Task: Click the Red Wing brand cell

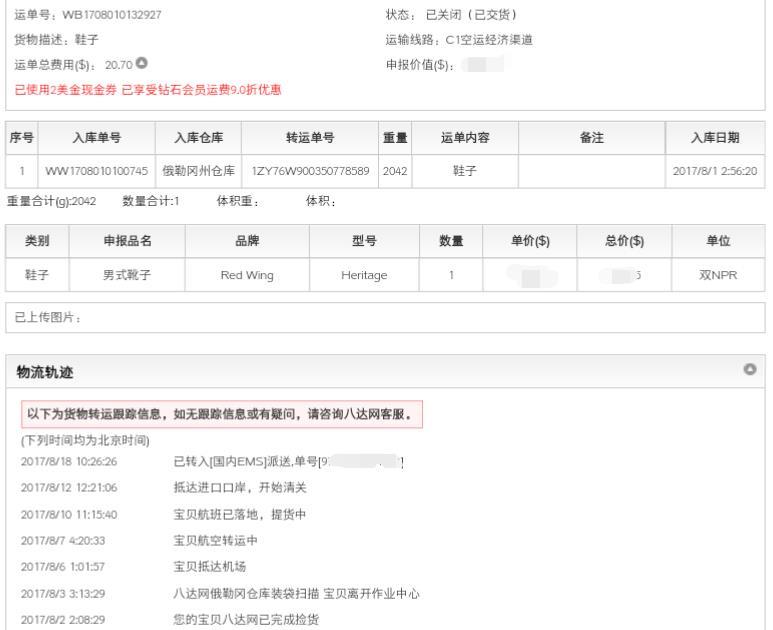Action: coord(247,275)
